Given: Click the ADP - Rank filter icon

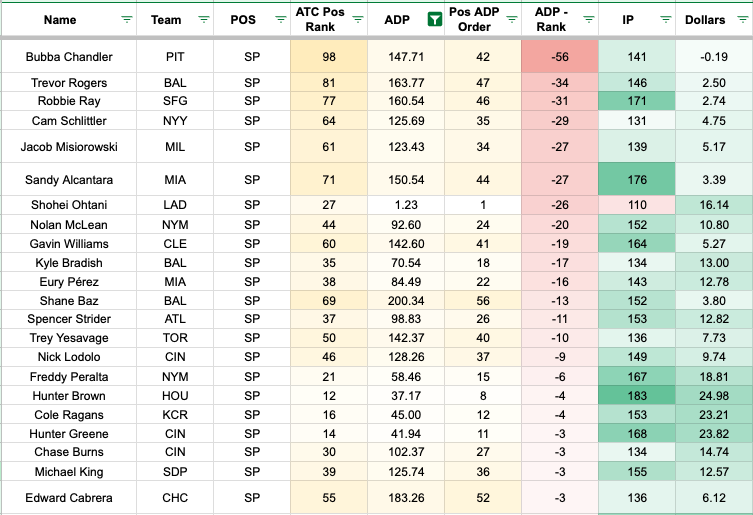Looking at the screenshot, I should pos(587,19).
